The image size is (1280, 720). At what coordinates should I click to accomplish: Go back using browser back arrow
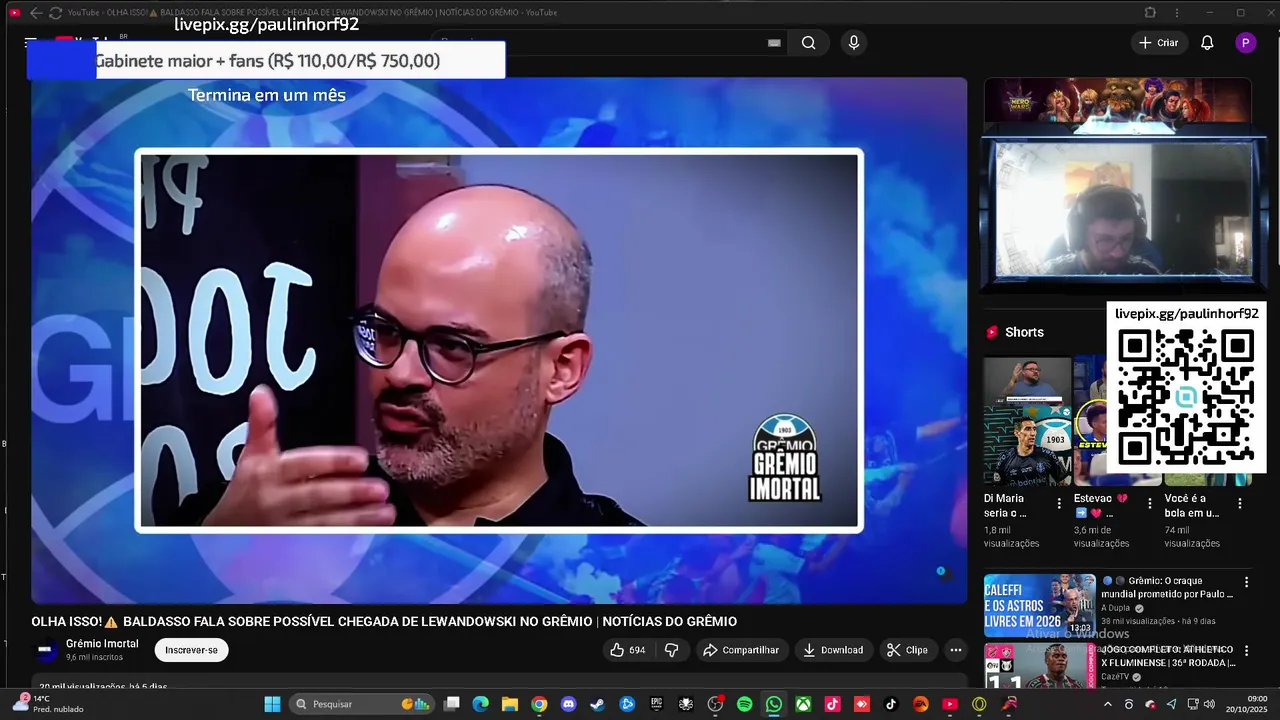click(x=36, y=13)
